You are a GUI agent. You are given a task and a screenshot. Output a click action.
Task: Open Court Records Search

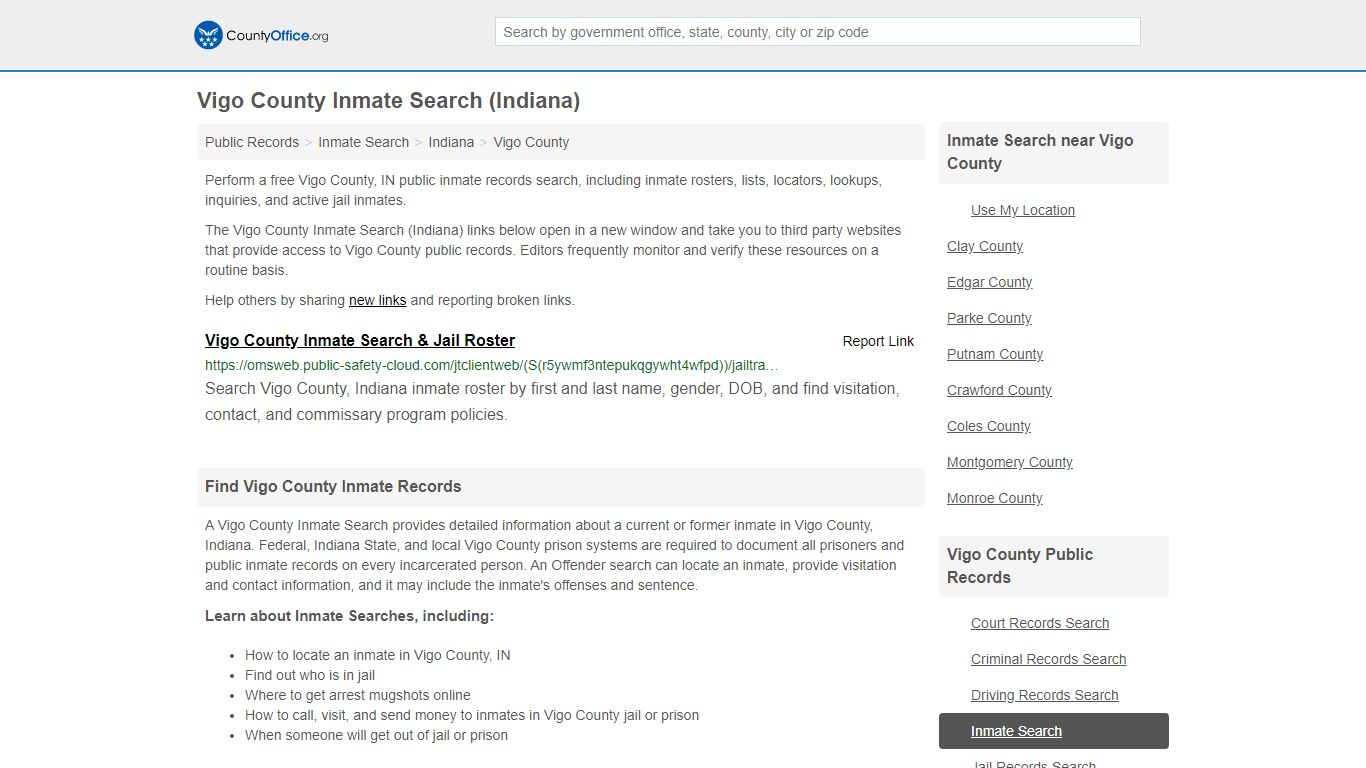pos(1040,623)
